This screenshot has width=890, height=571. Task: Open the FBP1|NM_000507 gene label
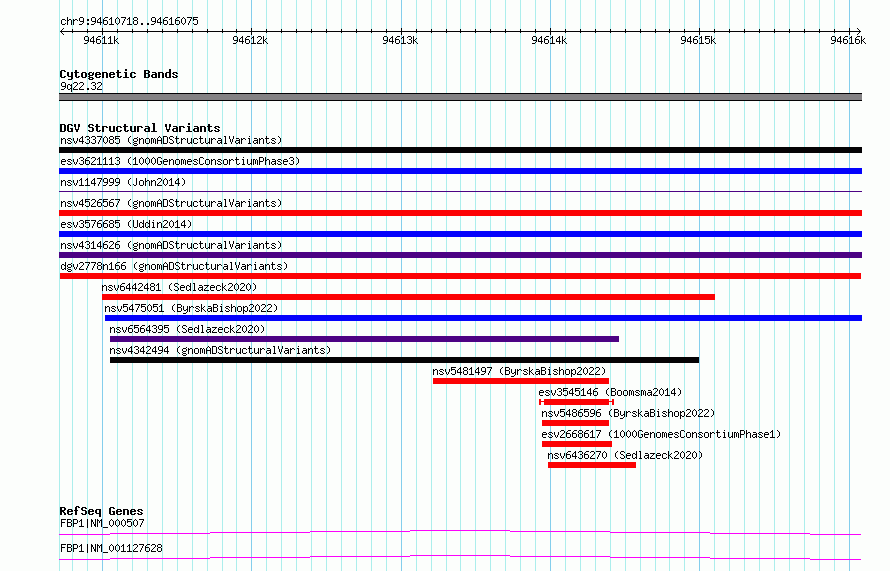pos(102,523)
